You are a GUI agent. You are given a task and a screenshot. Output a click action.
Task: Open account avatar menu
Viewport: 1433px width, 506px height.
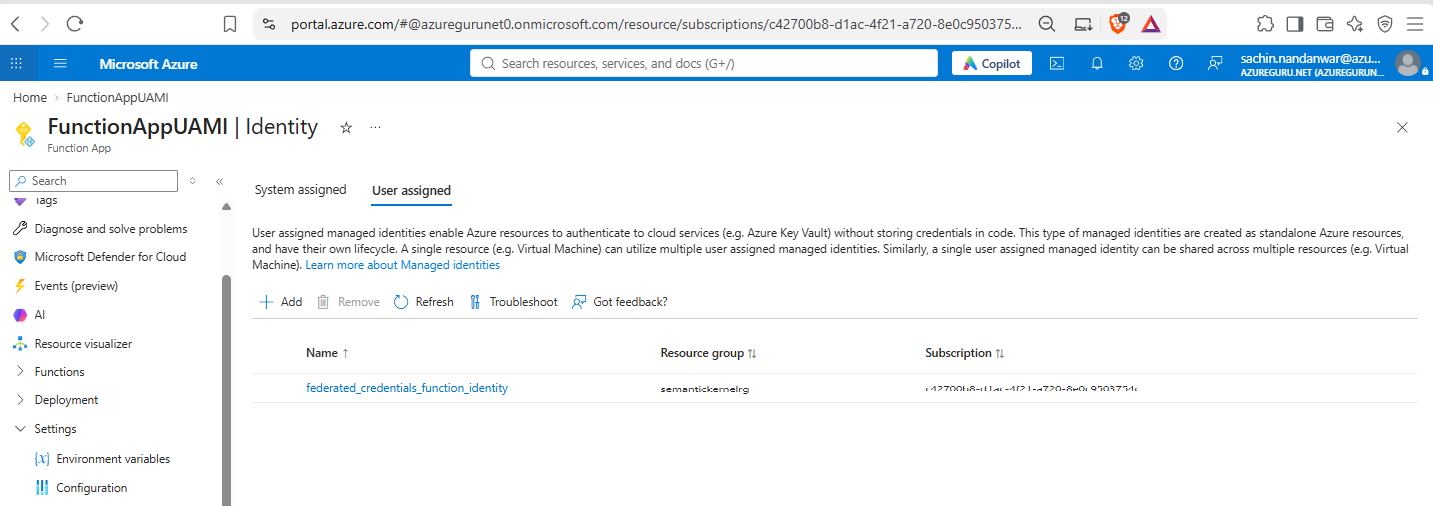click(1407, 63)
